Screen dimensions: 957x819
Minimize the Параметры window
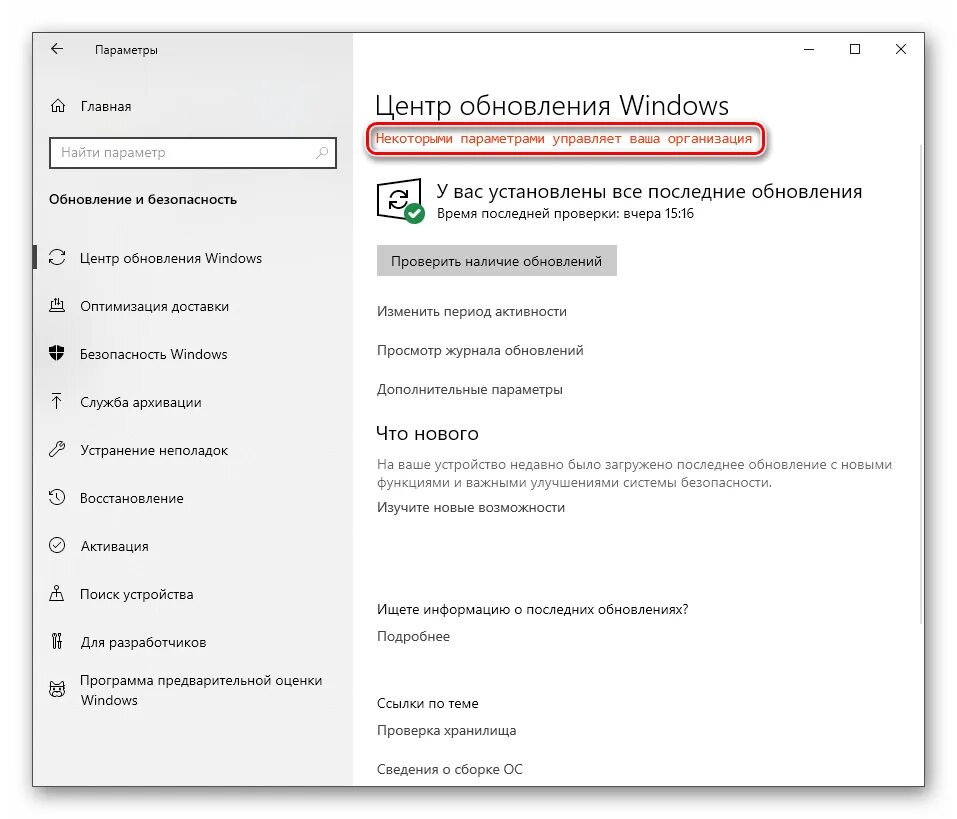[x=809, y=49]
